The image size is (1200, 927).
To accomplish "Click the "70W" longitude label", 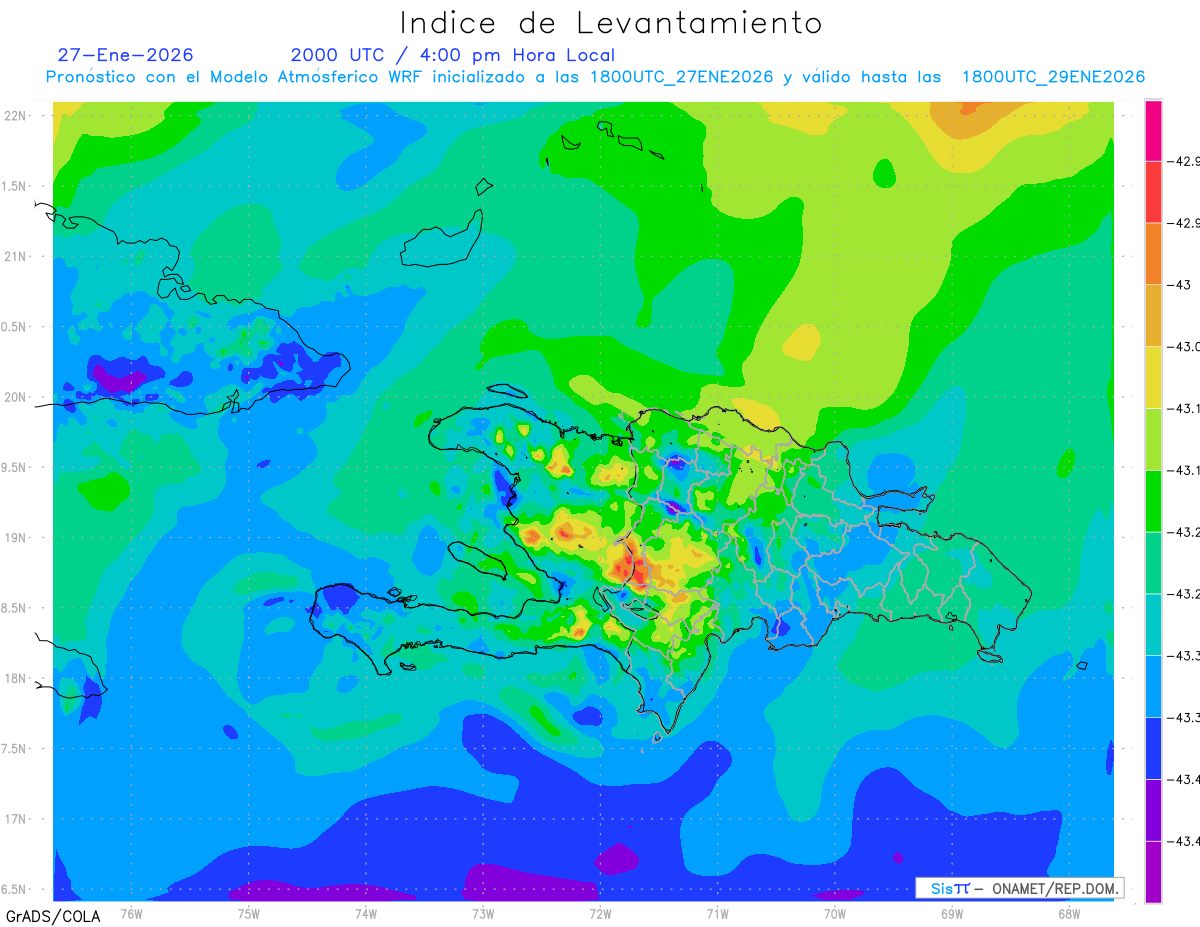I will [x=835, y=913].
